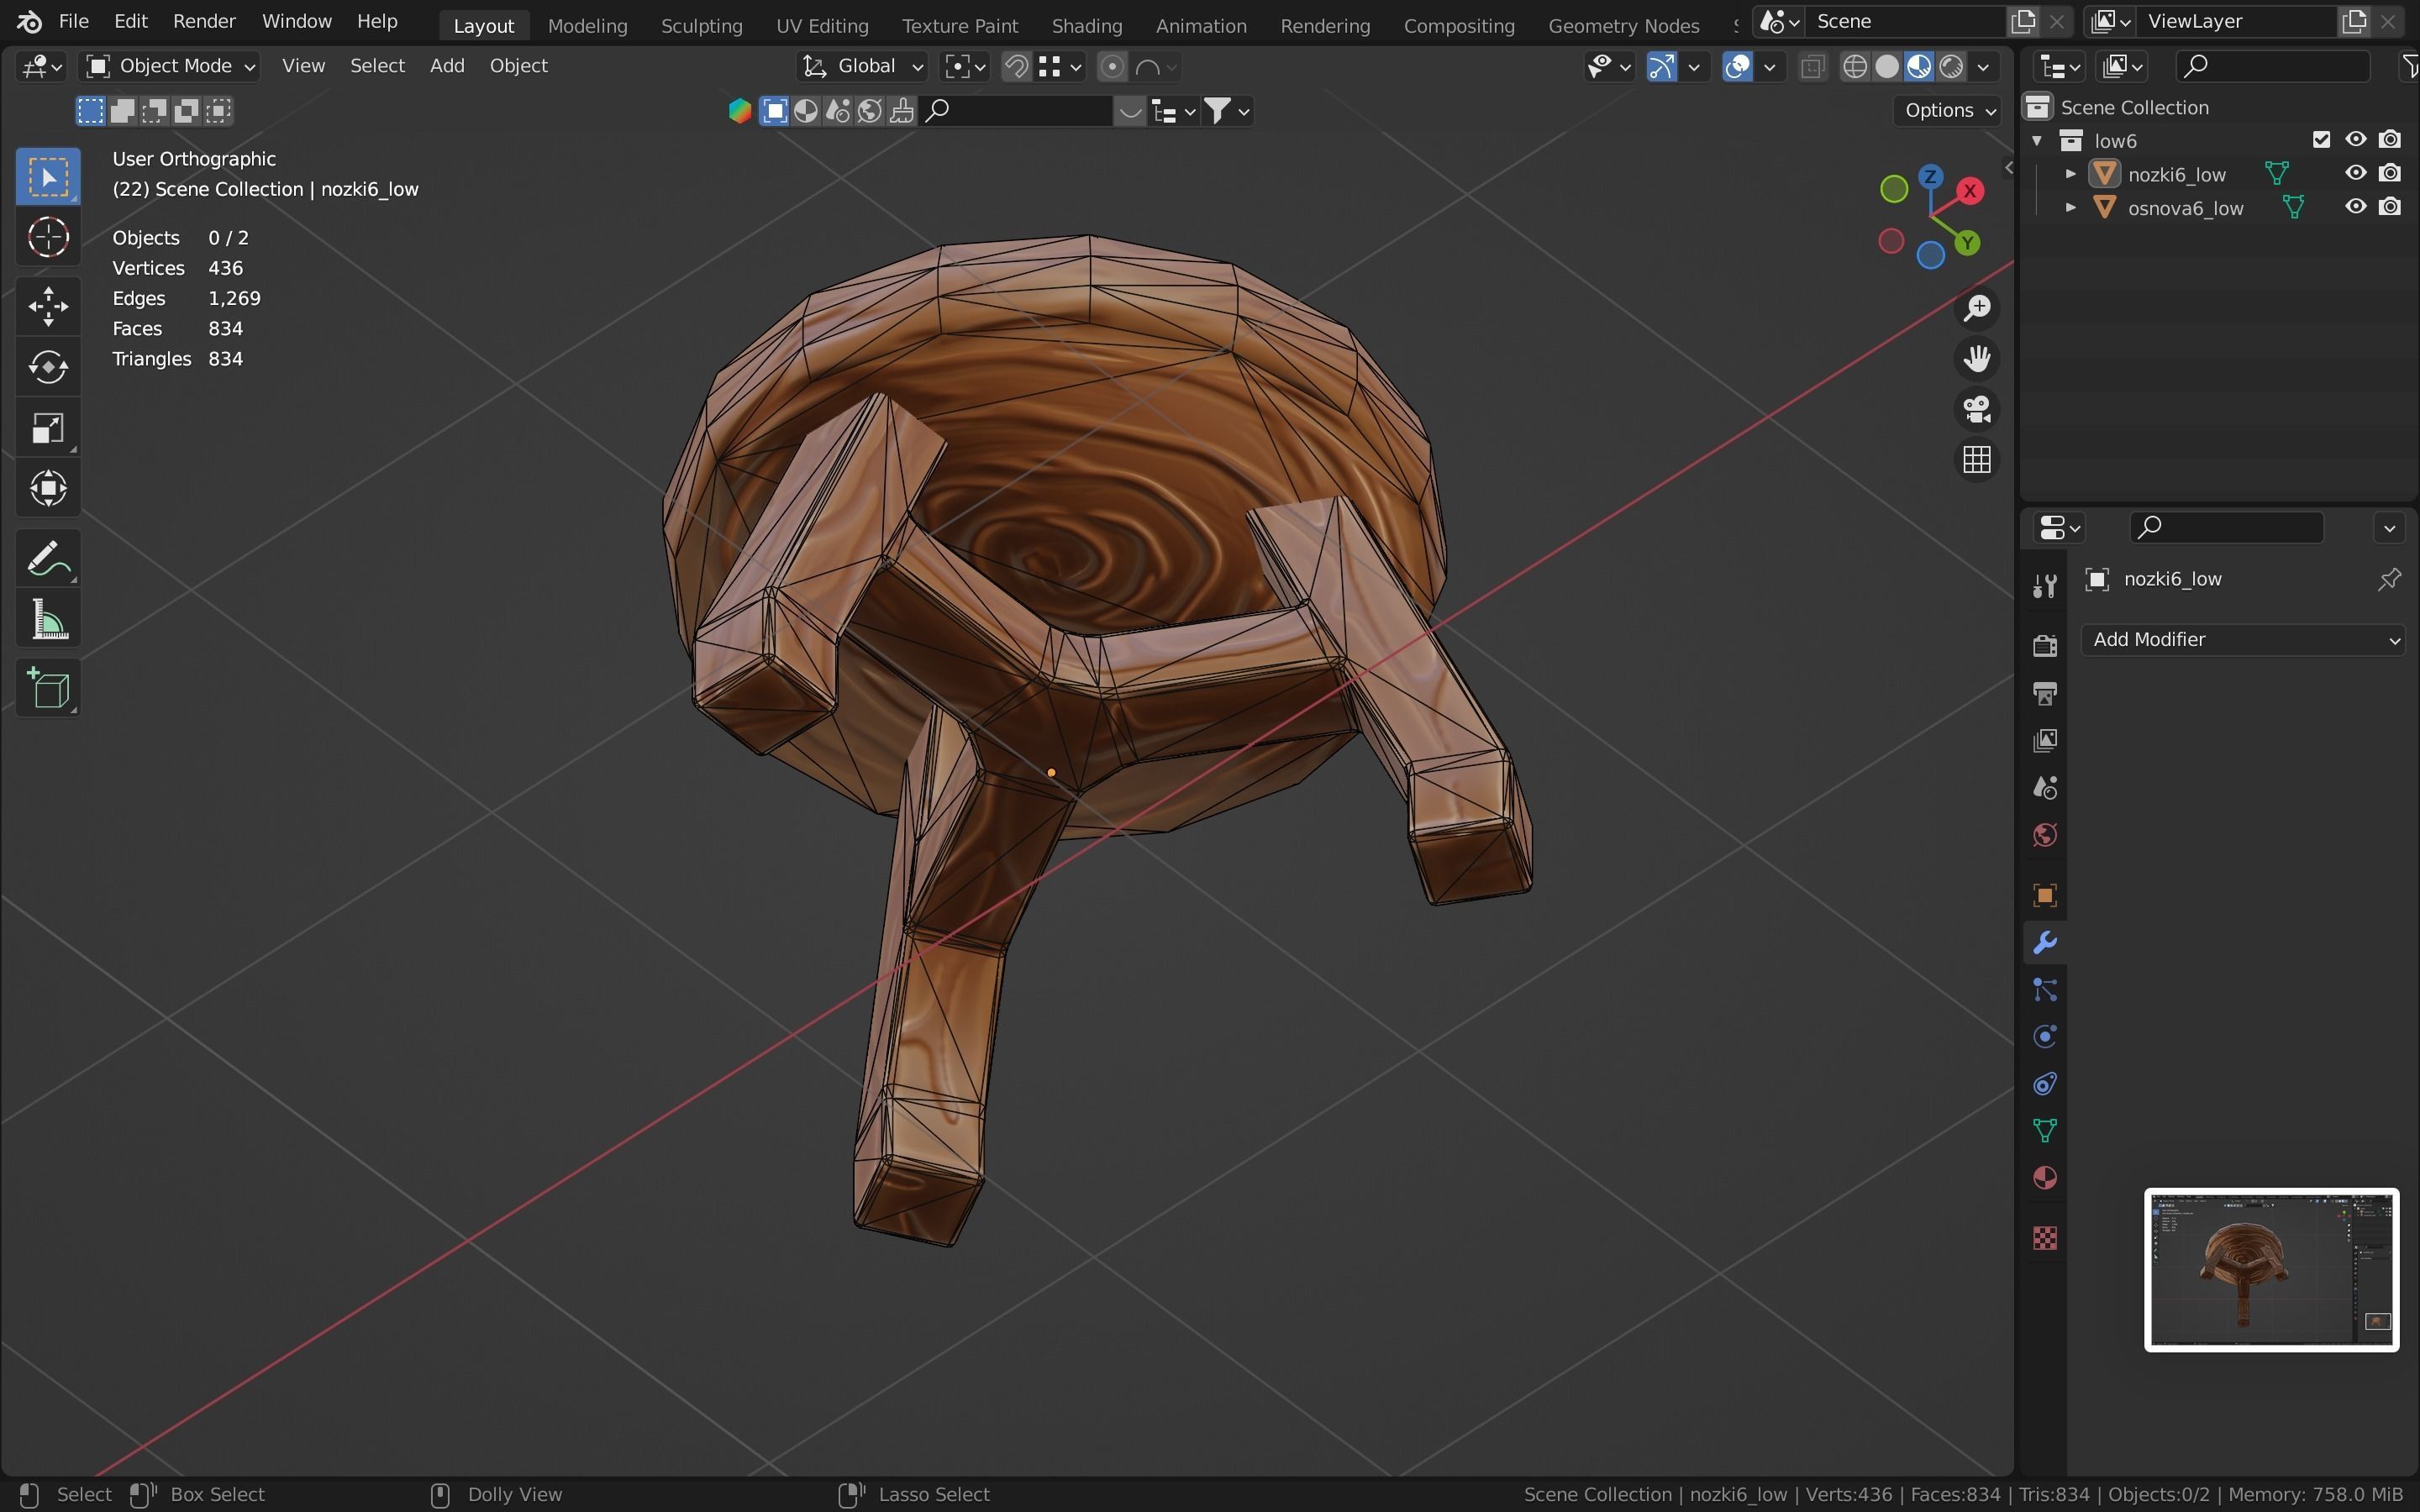Open the Physics properties tab

2045,1037
